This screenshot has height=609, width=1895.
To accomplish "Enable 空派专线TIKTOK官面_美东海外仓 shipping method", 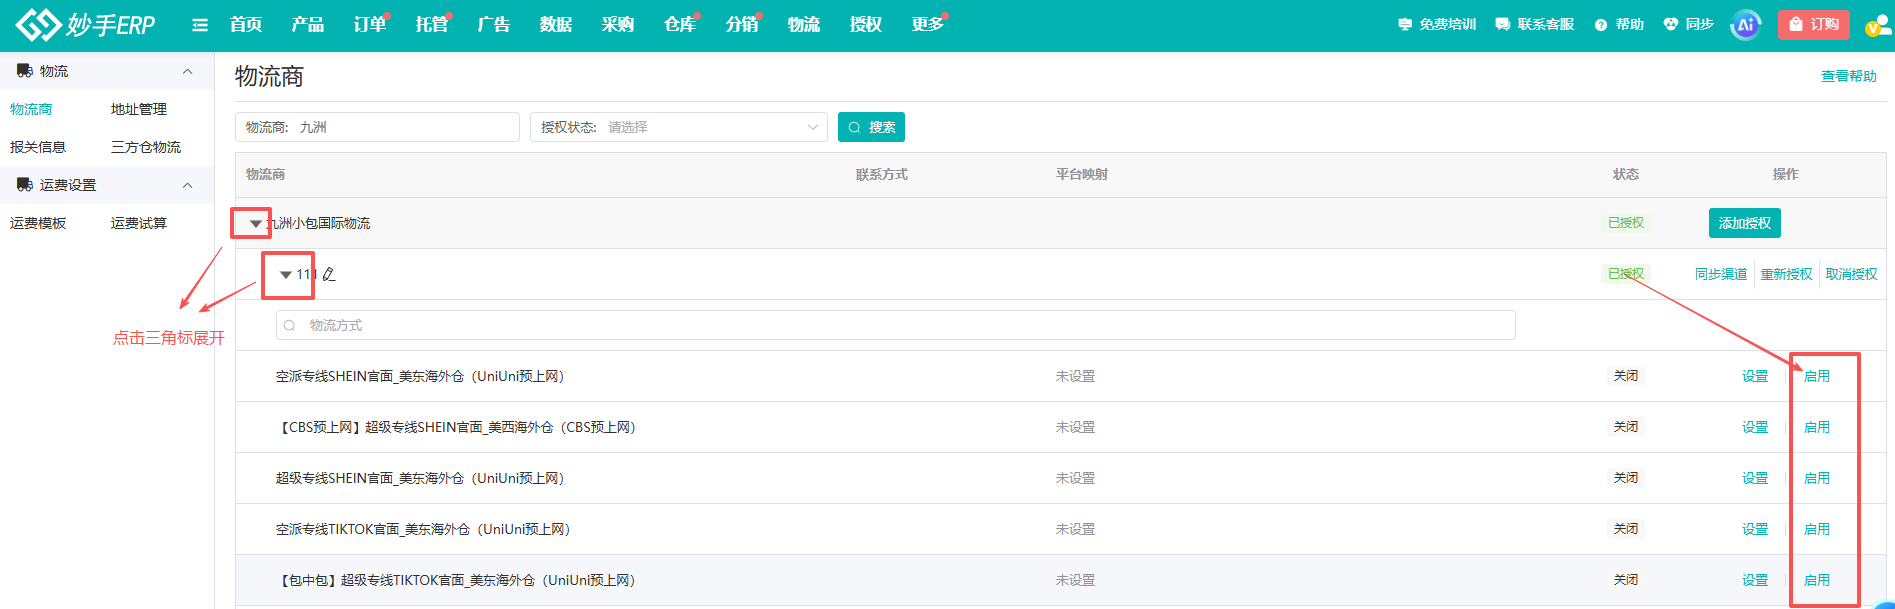I will (1817, 529).
